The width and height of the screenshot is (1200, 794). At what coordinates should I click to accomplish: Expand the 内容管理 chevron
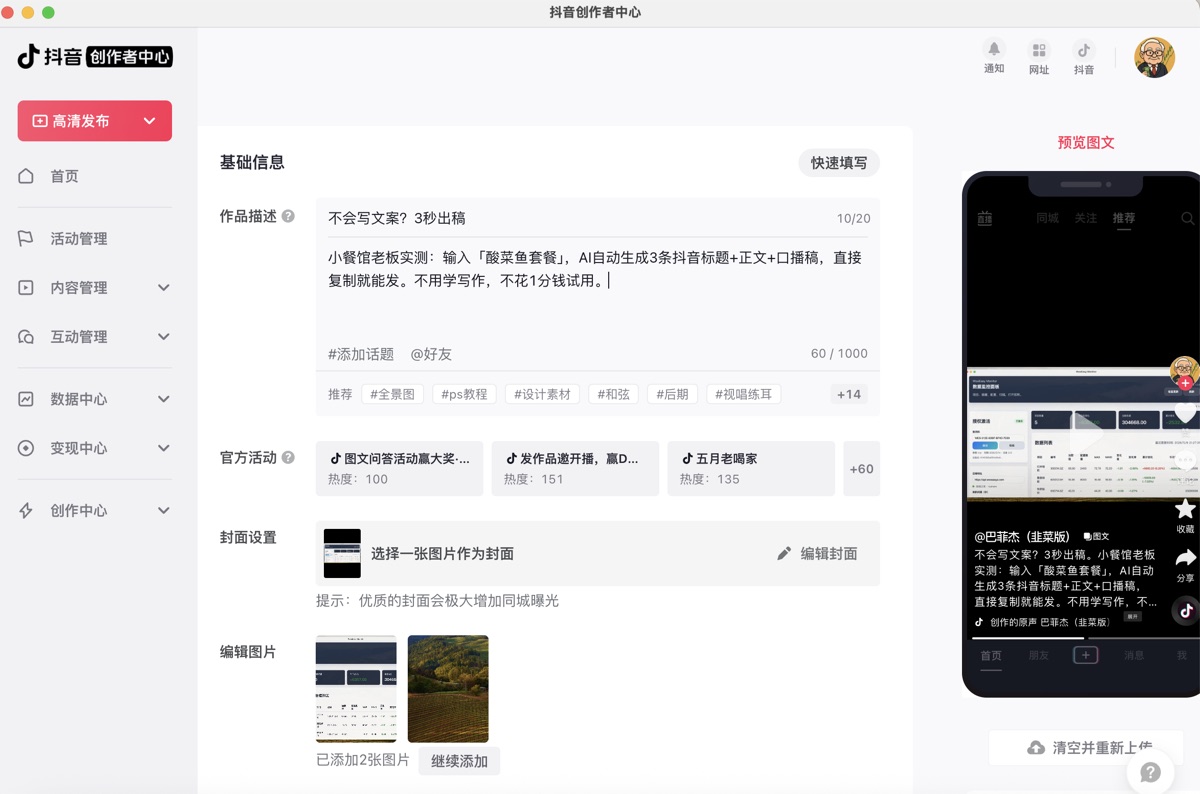[x=164, y=287]
